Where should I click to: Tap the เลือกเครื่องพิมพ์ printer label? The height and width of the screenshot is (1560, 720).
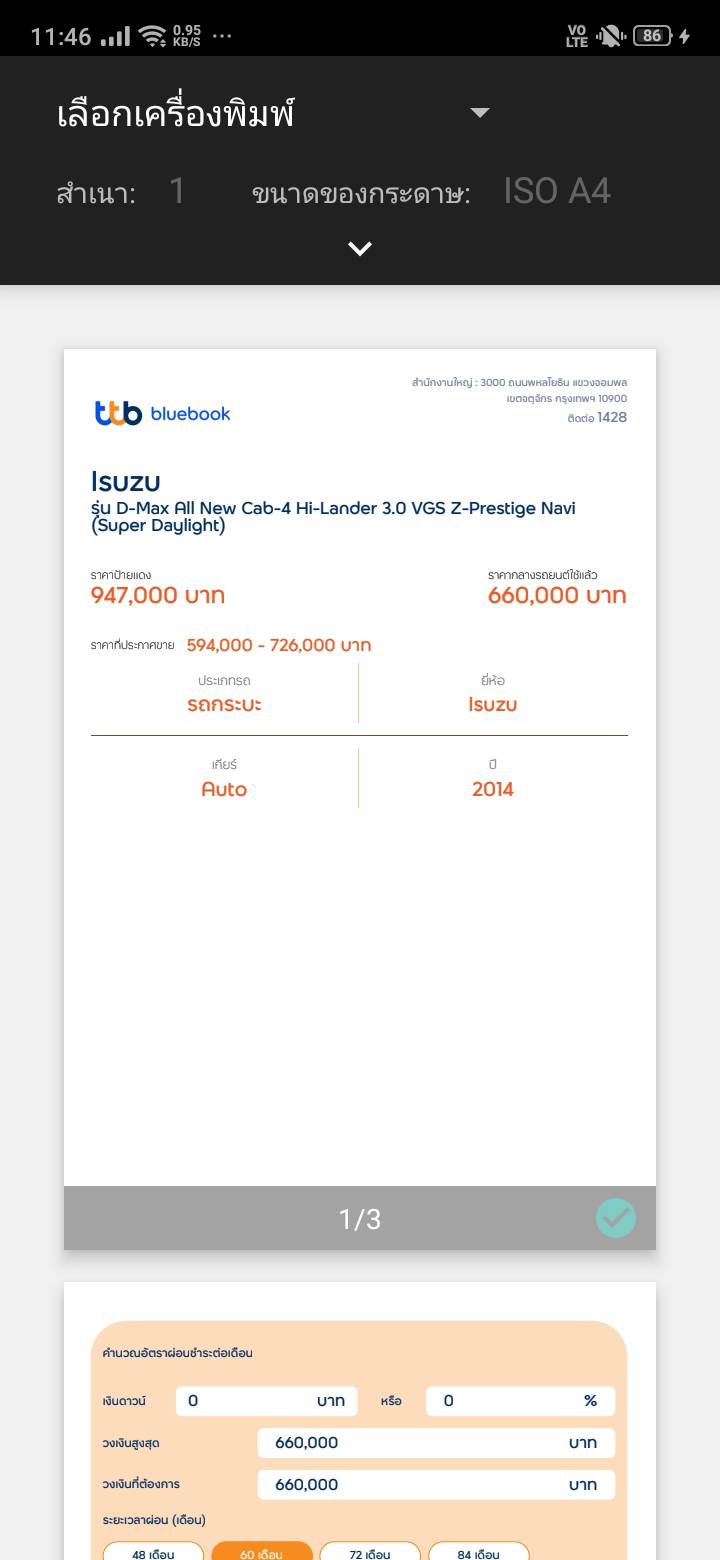coord(176,114)
